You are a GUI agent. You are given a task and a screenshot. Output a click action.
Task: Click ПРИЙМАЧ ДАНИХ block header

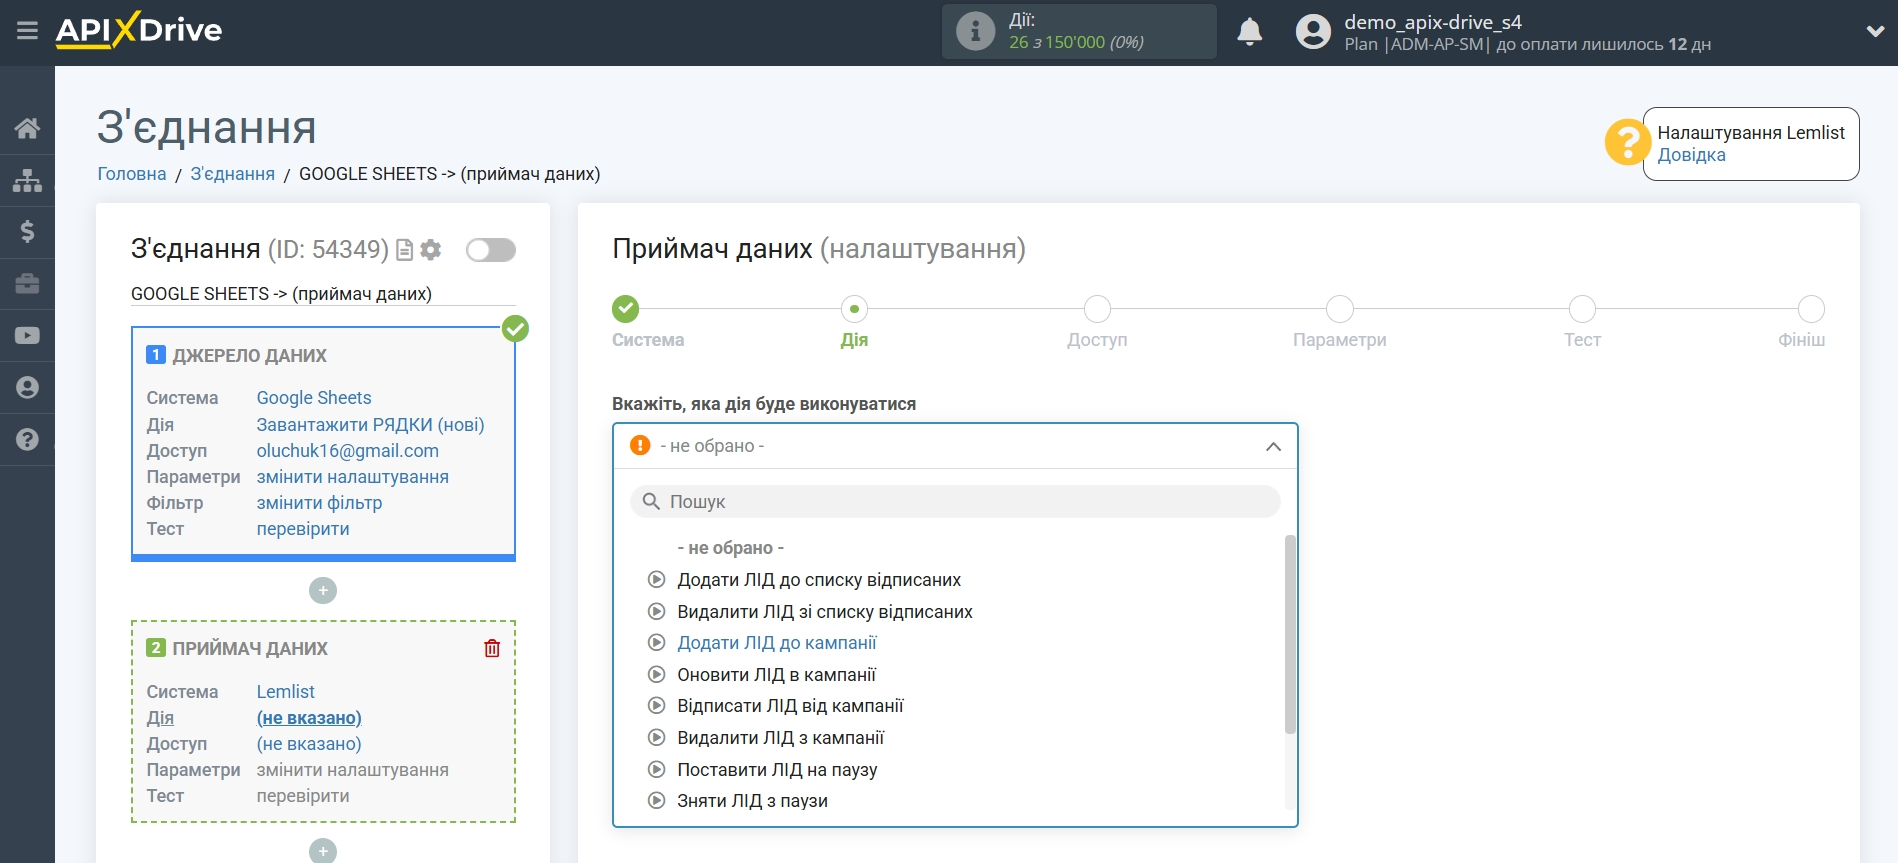250,649
